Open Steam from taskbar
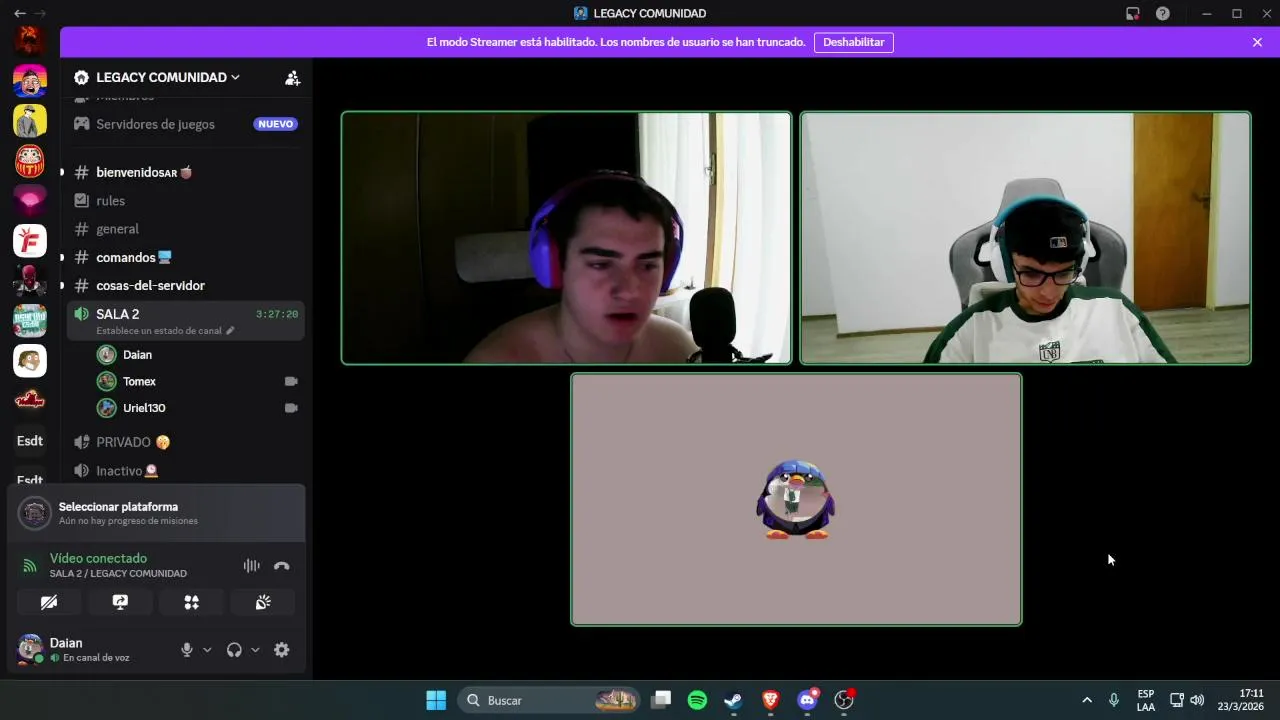This screenshot has width=1280, height=720. click(x=734, y=700)
